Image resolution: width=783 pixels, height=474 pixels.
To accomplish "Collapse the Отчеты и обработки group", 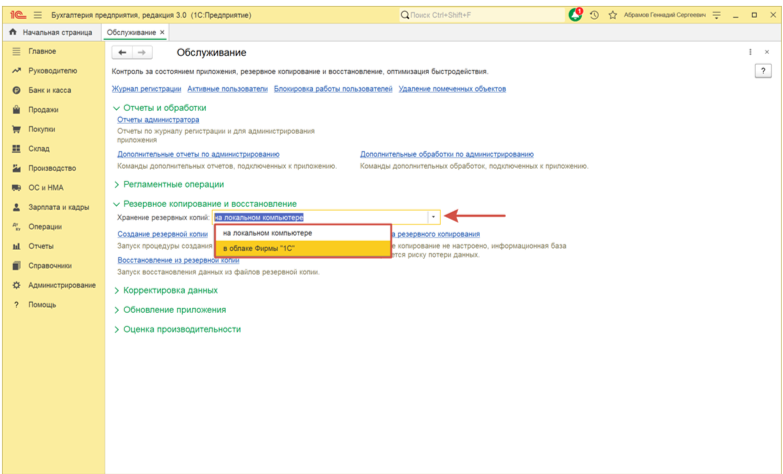I will click(x=160, y=107).
